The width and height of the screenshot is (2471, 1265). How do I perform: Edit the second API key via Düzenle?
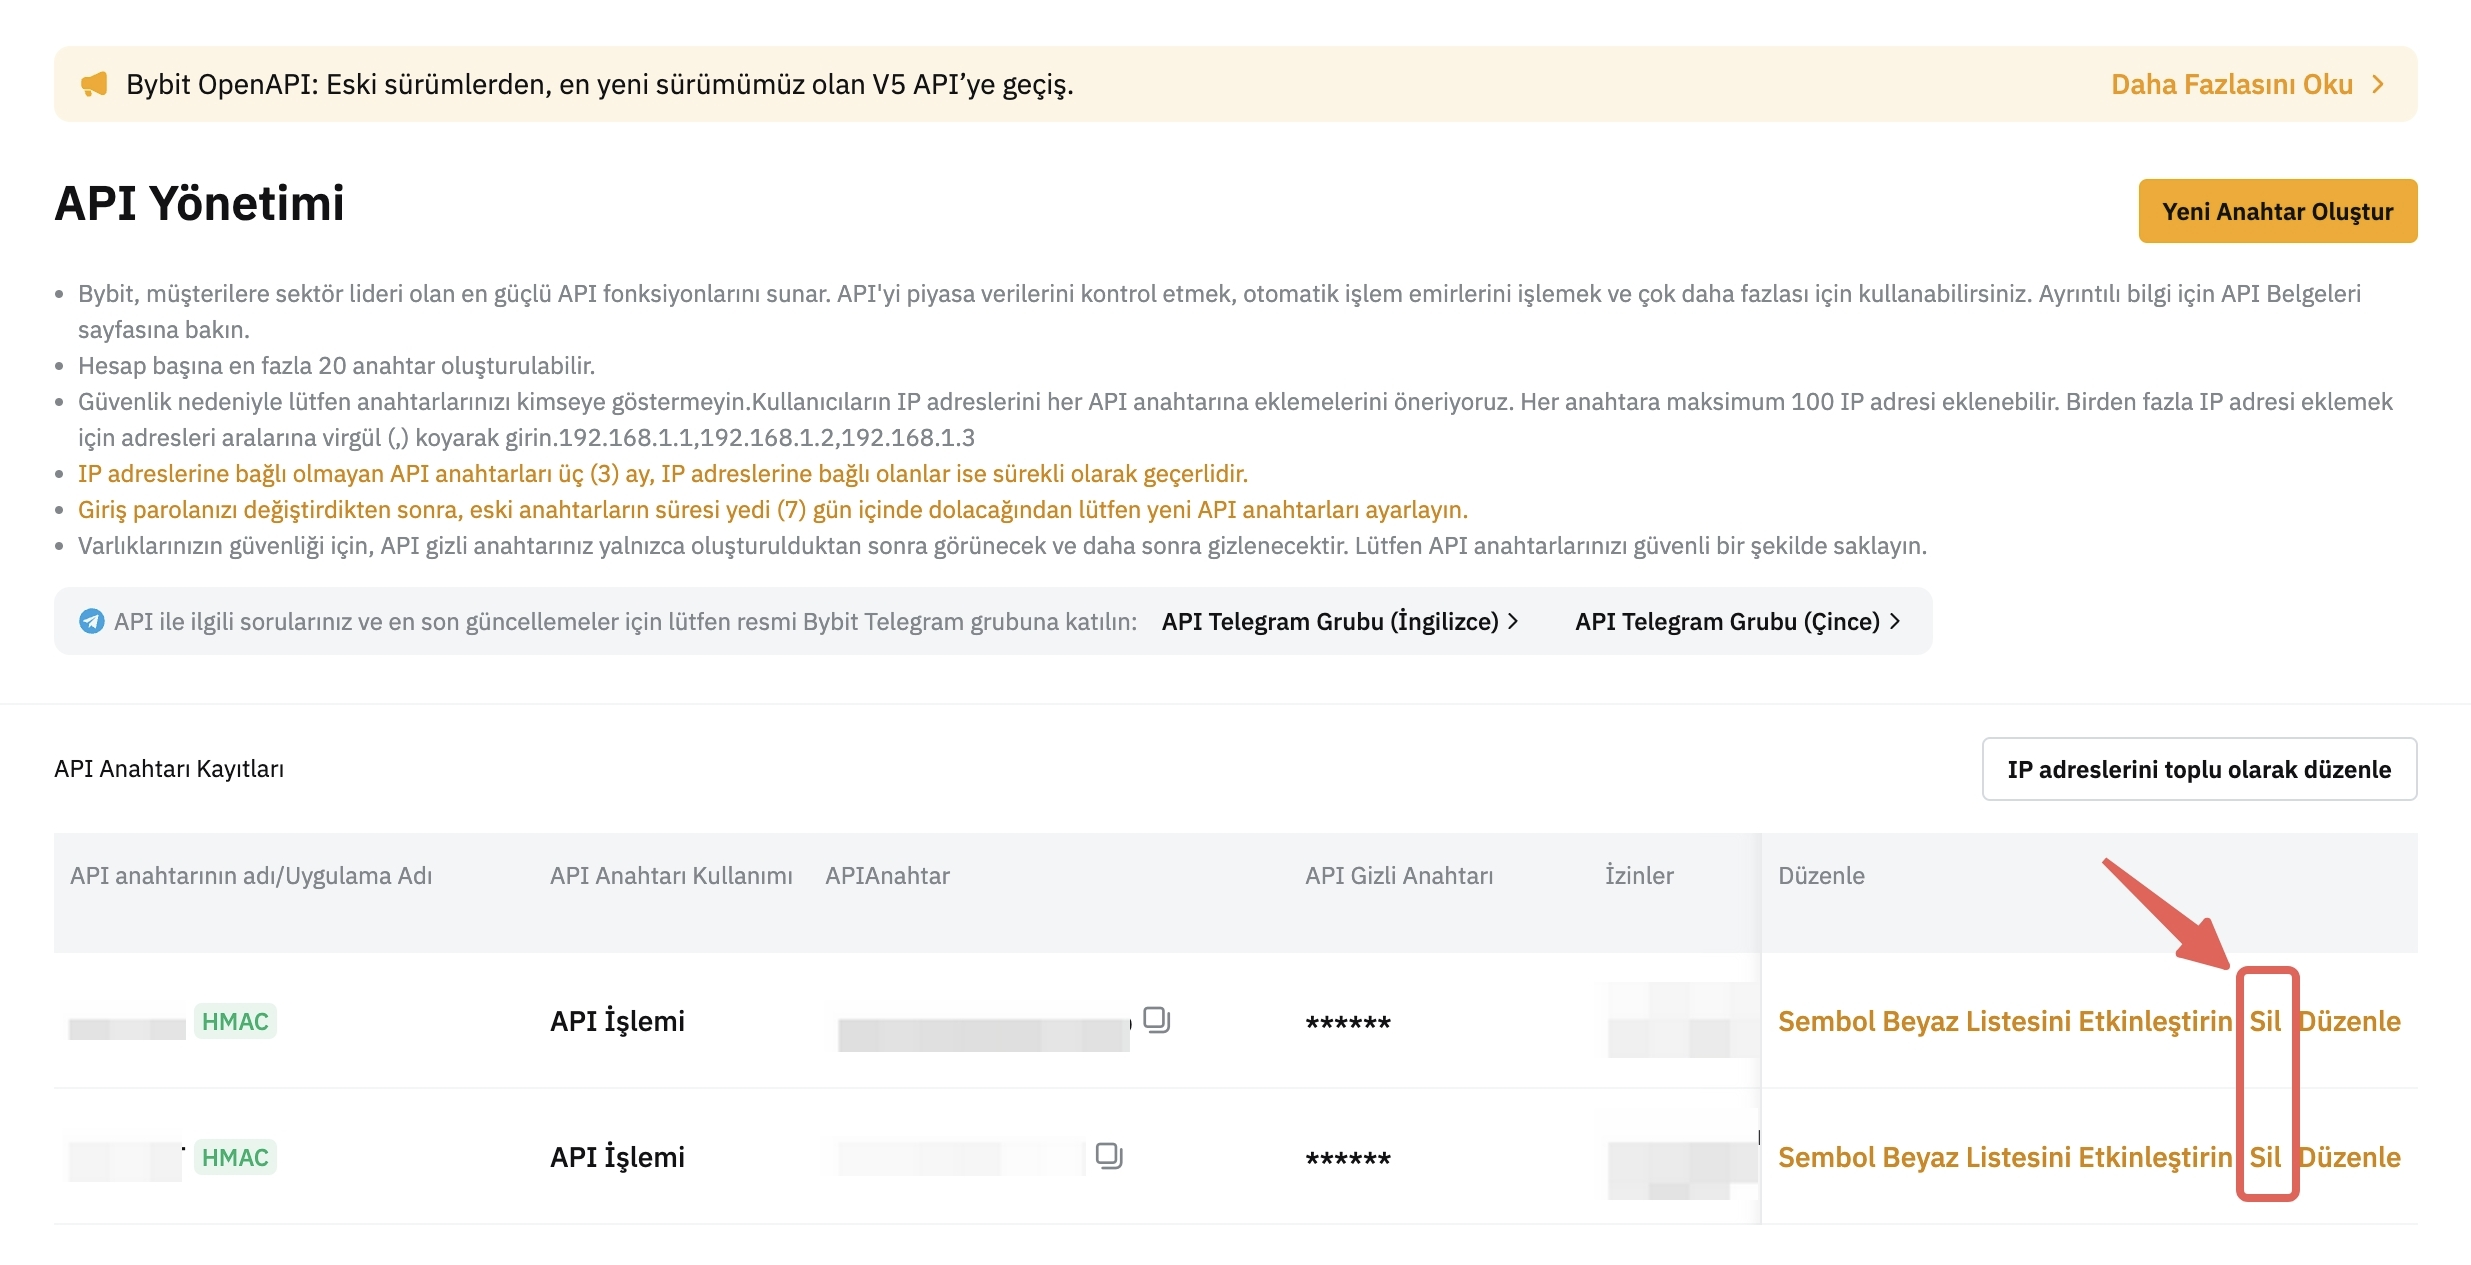[x=2350, y=1157]
